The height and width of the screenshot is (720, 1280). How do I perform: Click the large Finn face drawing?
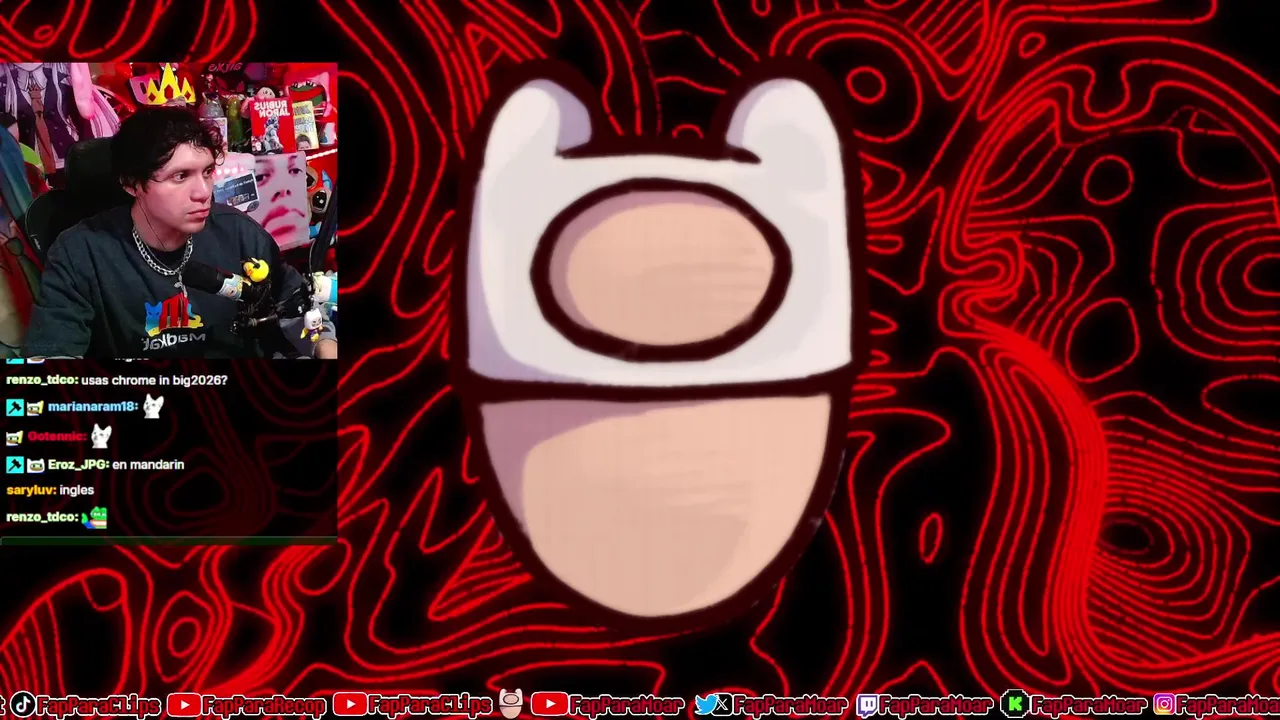[660, 350]
